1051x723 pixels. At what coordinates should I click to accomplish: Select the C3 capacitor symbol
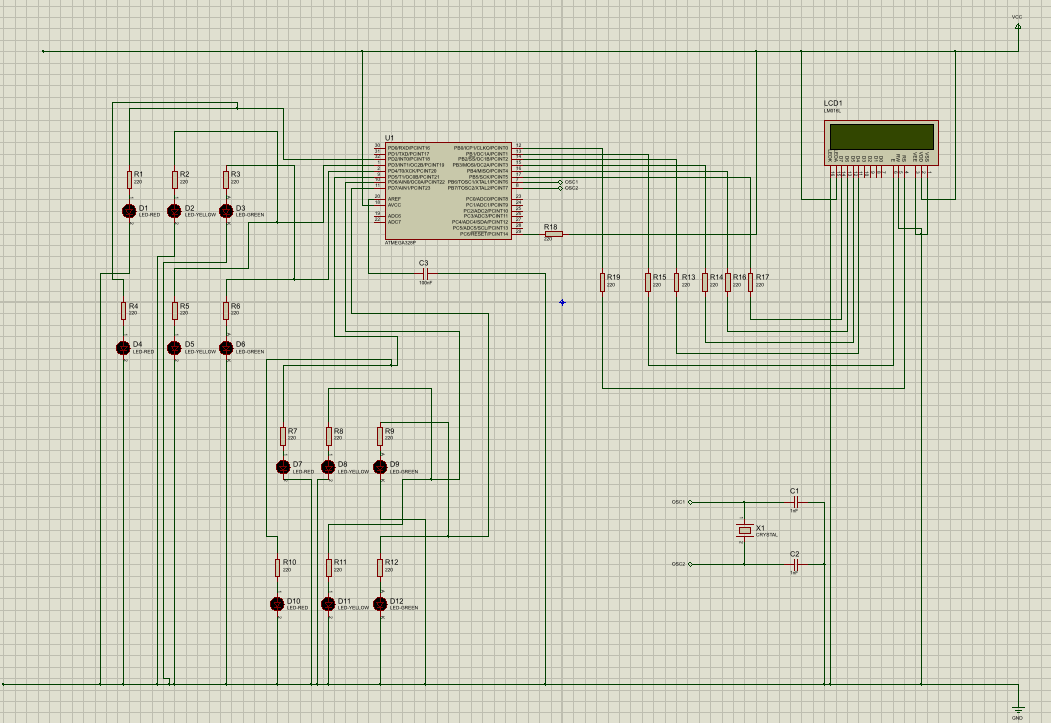tap(424, 273)
